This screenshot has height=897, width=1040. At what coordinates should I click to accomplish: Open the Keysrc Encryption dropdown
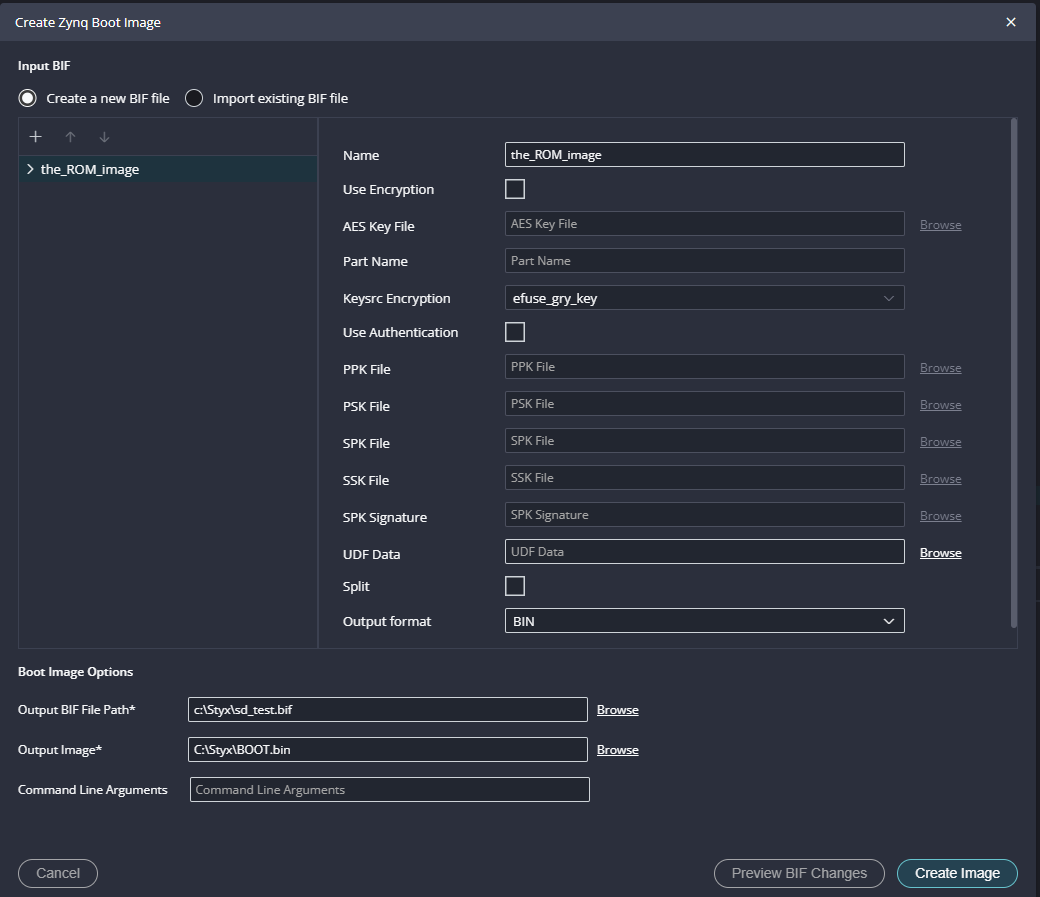(x=704, y=298)
